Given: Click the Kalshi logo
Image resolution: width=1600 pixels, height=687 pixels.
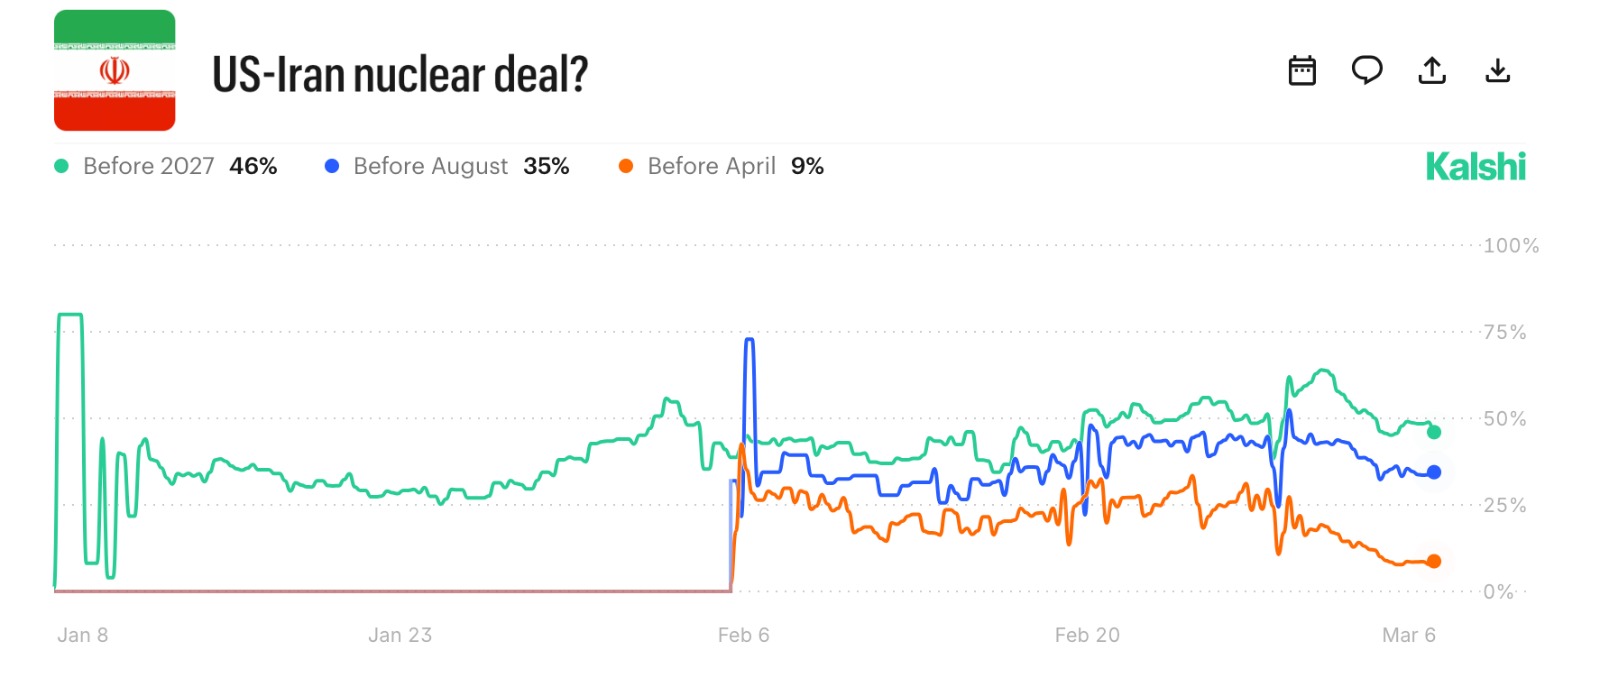Looking at the screenshot, I should [1475, 167].
